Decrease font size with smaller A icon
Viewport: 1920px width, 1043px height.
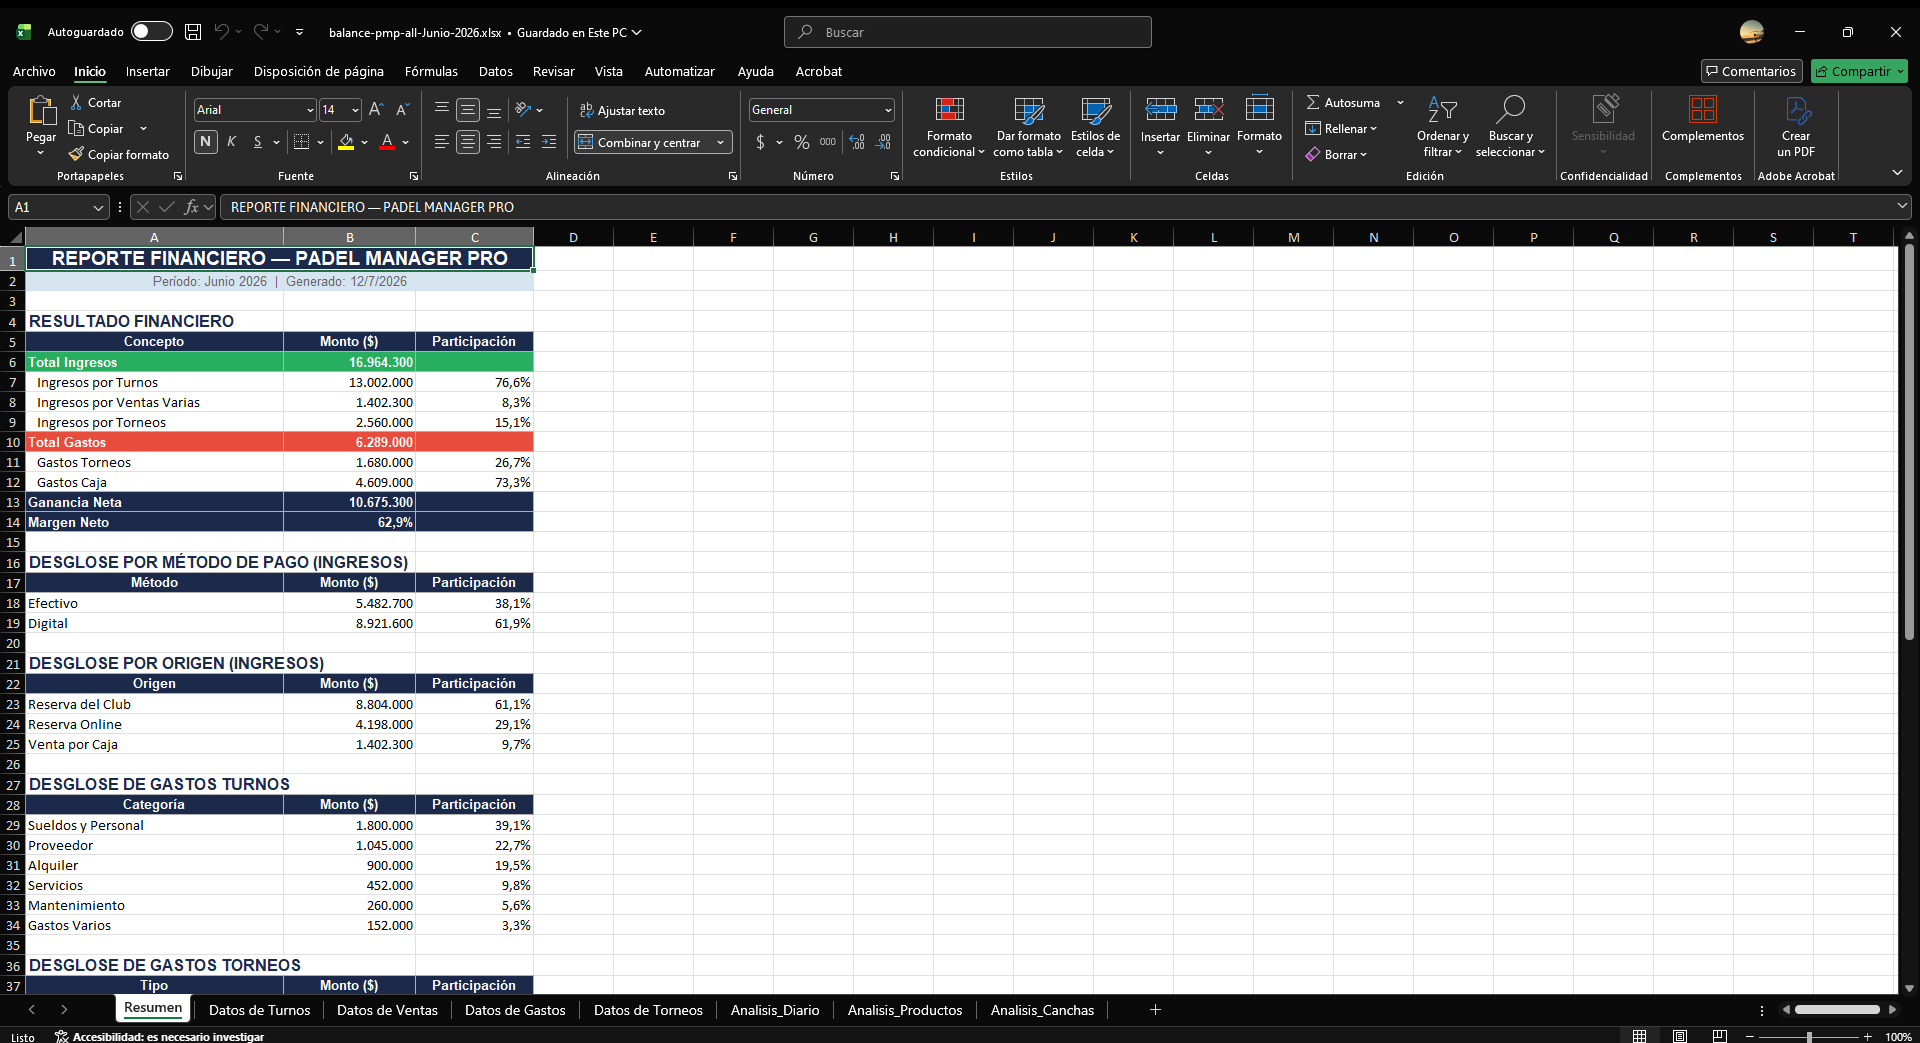click(x=402, y=110)
